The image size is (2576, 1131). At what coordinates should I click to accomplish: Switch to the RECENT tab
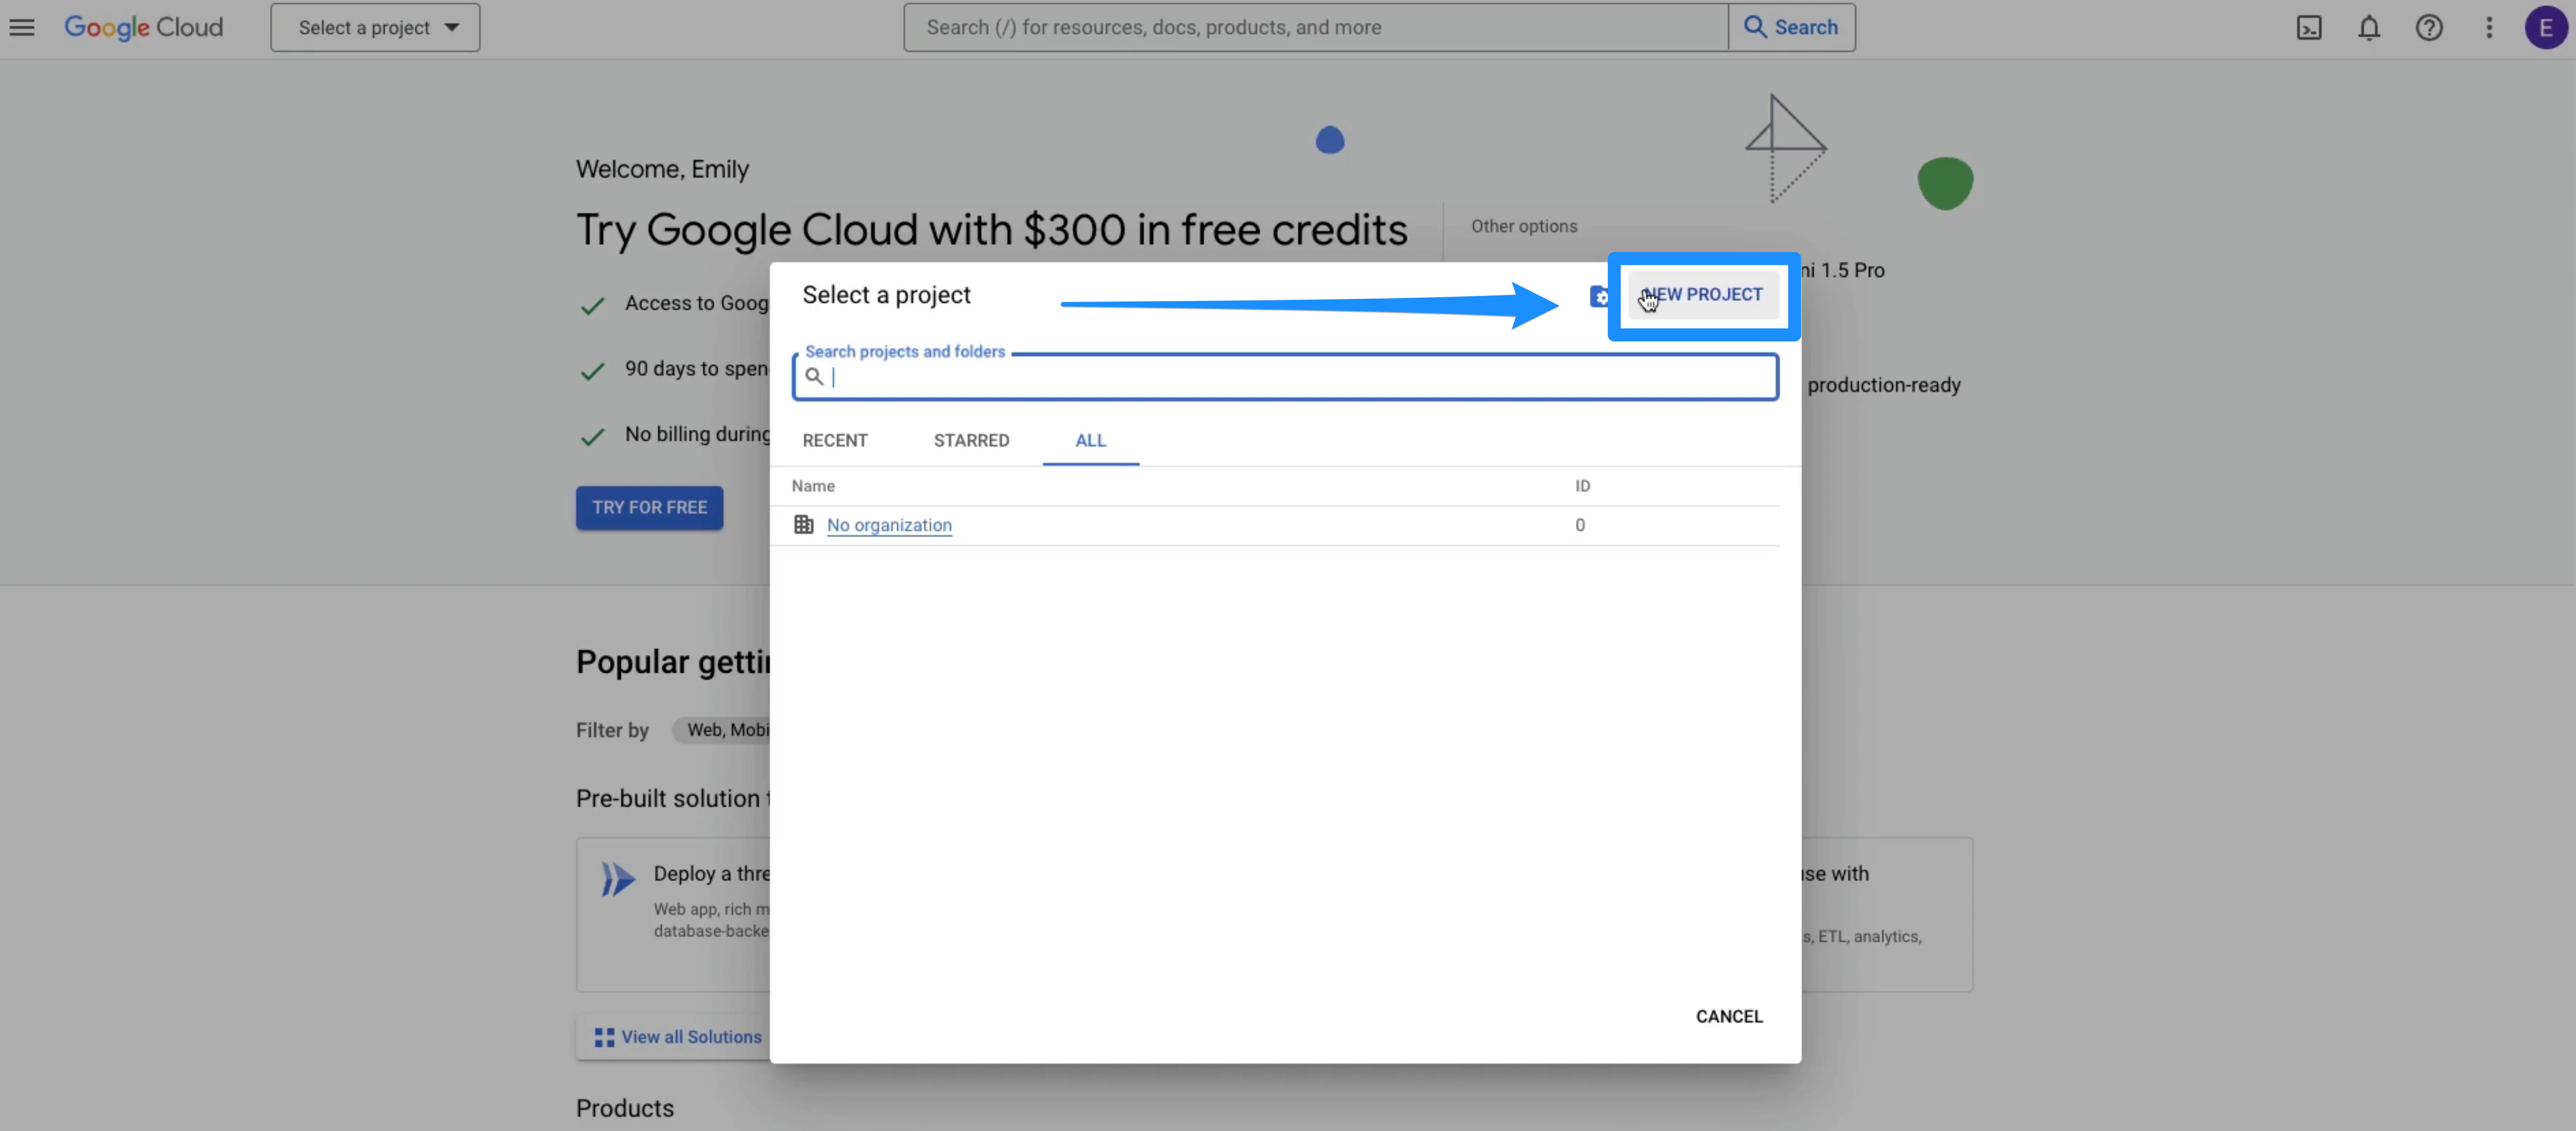tap(835, 440)
